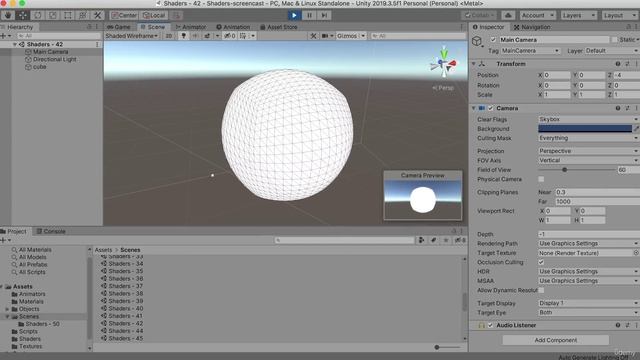Screen dimensions: 640x360
Task: Open Transform component preset icon
Action: point(627,64)
